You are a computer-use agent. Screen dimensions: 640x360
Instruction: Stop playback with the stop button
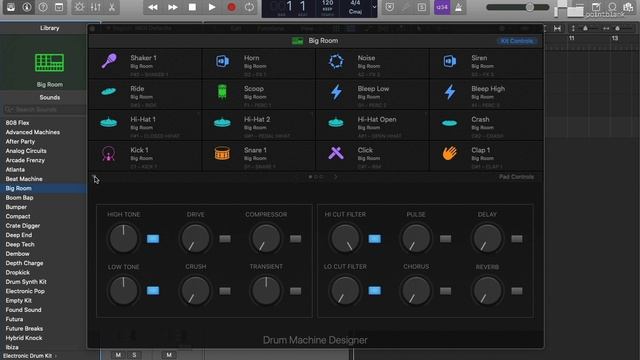192,7
